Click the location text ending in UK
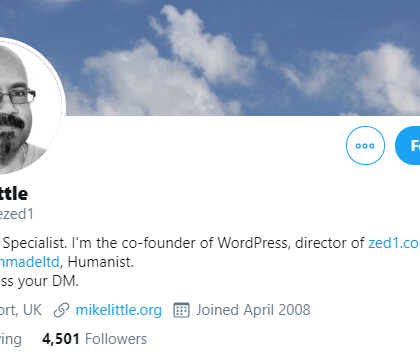The width and height of the screenshot is (420, 360). 21,310
